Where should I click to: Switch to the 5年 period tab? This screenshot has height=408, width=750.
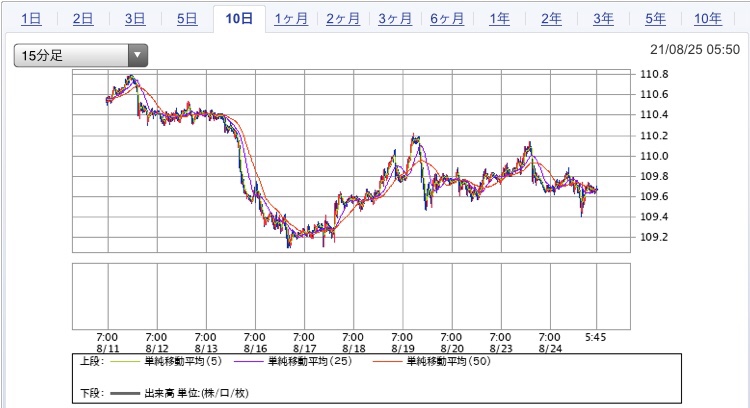coord(655,19)
